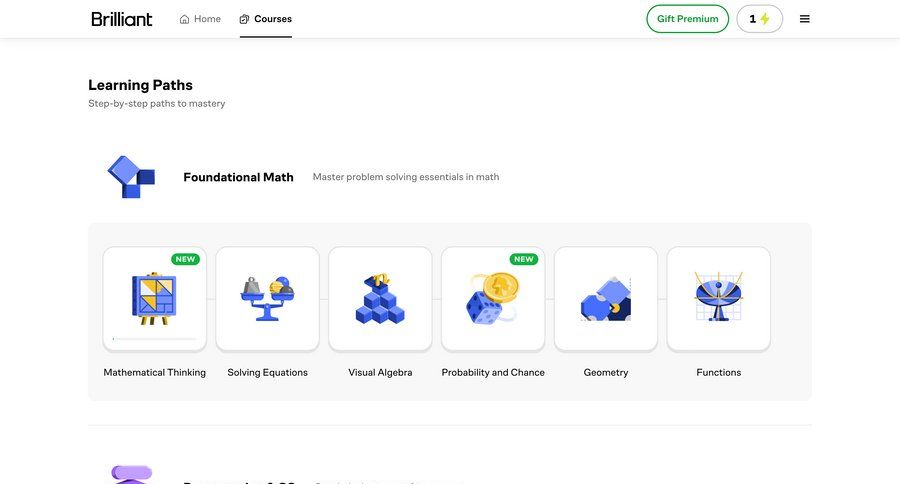This screenshot has height=484, width=900.
Task: Click the Mathematical Thinking label
Action: tap(154, 373)
